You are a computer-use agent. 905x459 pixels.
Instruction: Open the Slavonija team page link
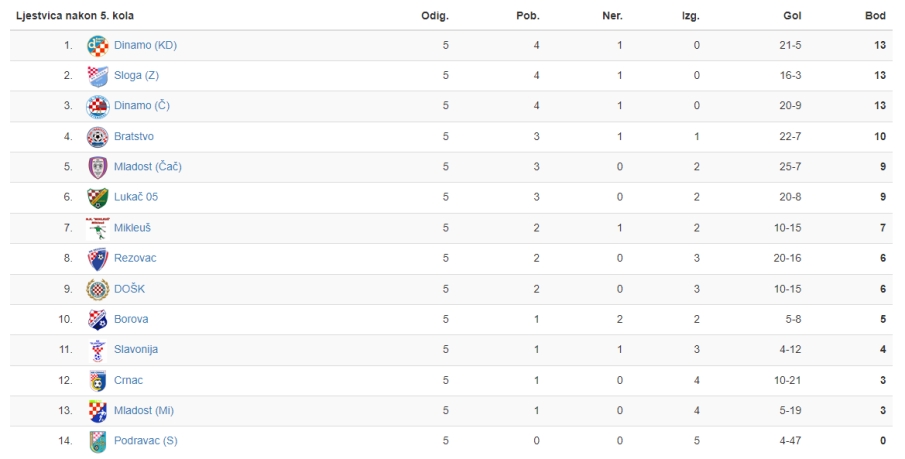pos(136,349)
